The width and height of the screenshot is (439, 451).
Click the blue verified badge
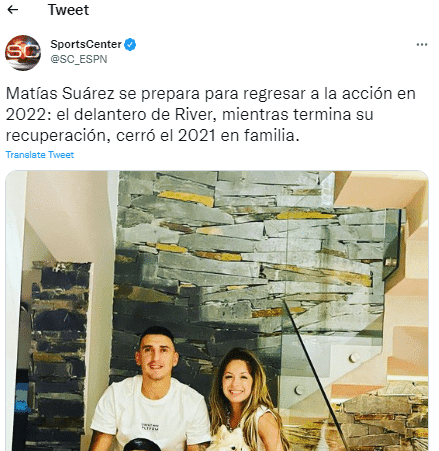point(130,44)
